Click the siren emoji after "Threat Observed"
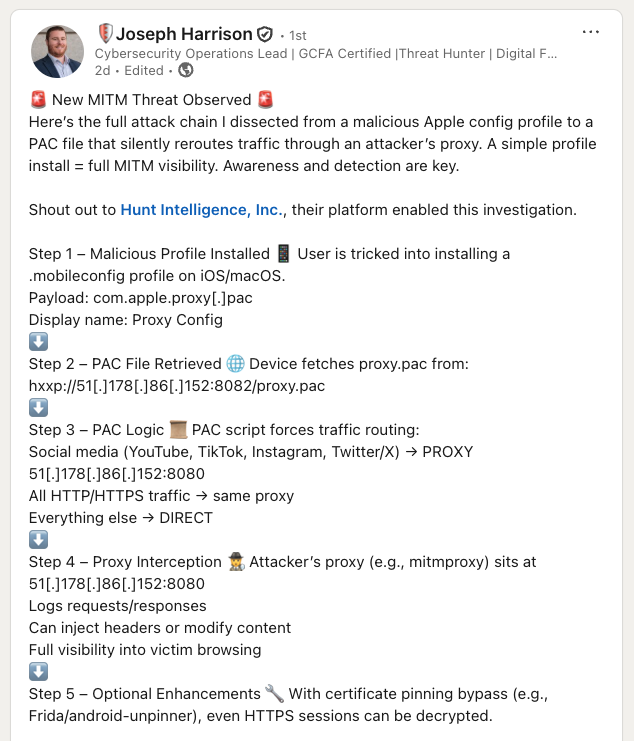This screenshot has height=741, width=634. [x=265, y=99]
